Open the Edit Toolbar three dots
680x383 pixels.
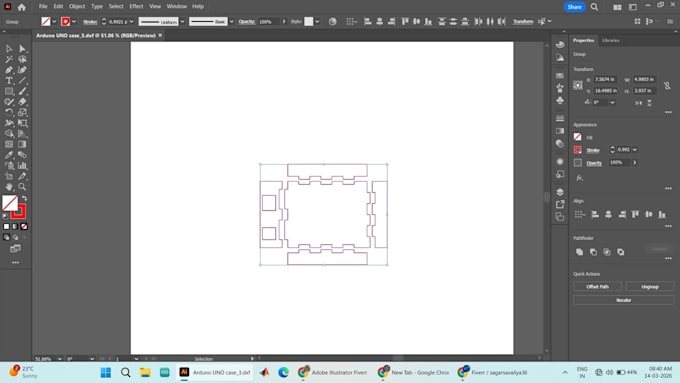(x=16, y=262)
